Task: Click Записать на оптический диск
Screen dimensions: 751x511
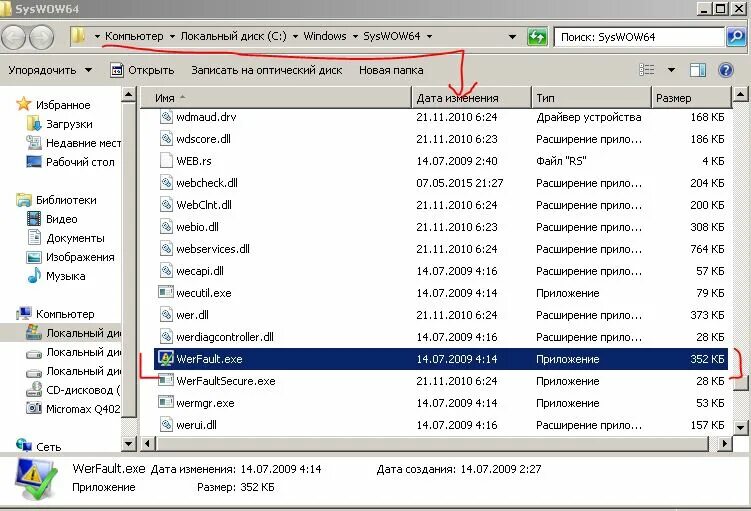Action: (x=267, y=70)
